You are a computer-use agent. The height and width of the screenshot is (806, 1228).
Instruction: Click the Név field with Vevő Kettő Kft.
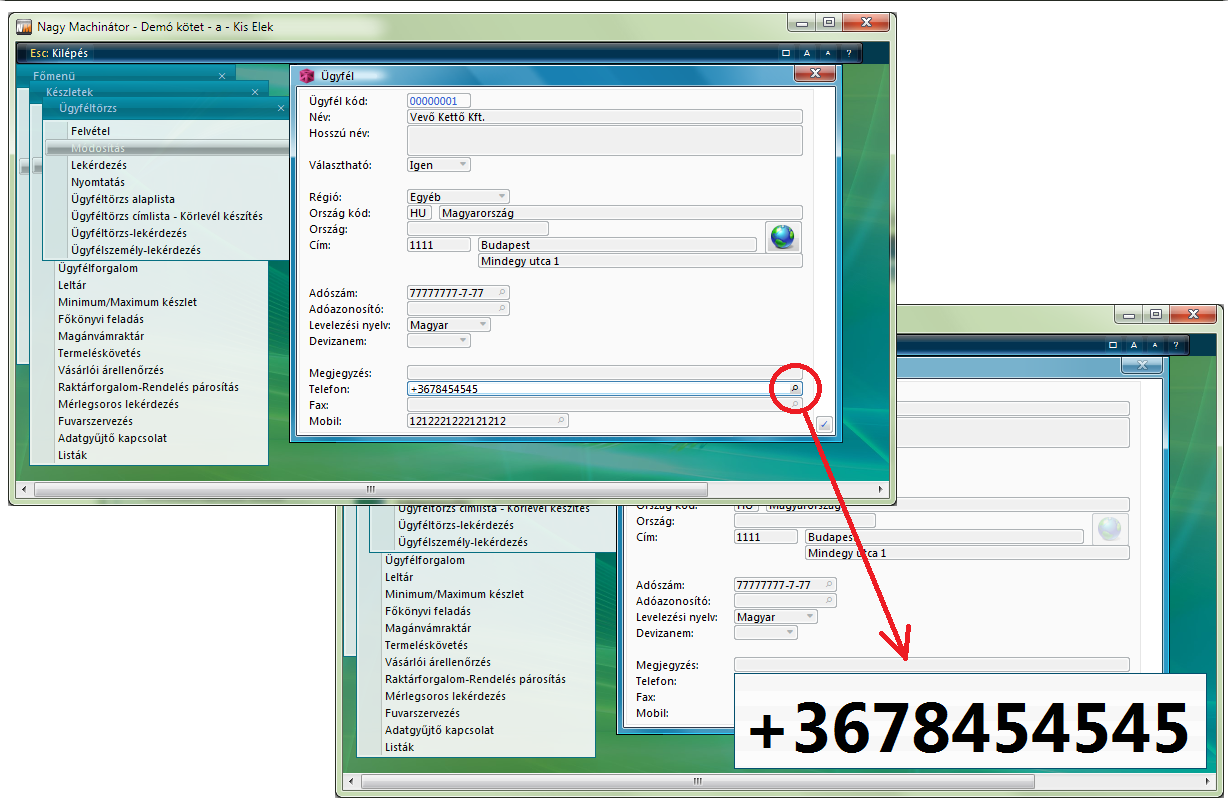pos(605,116)
